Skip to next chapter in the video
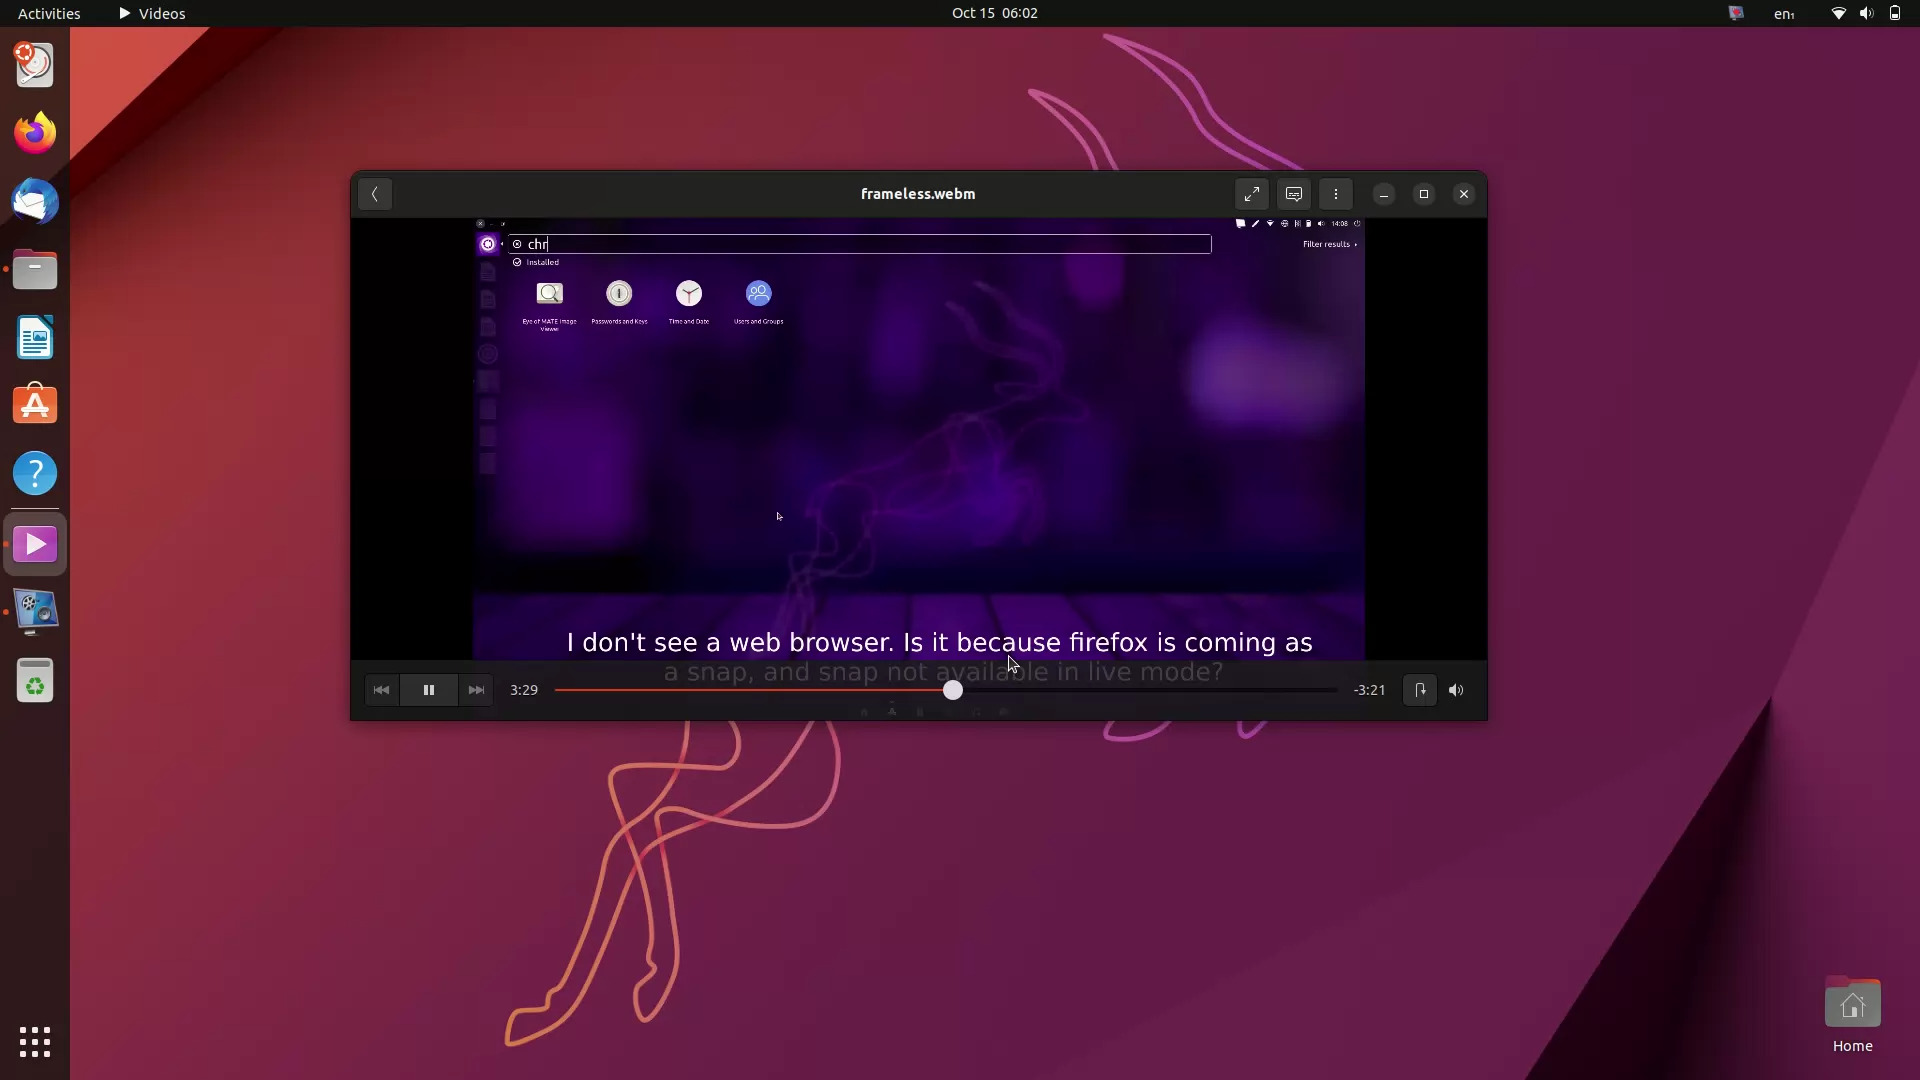 click(475, 690)
